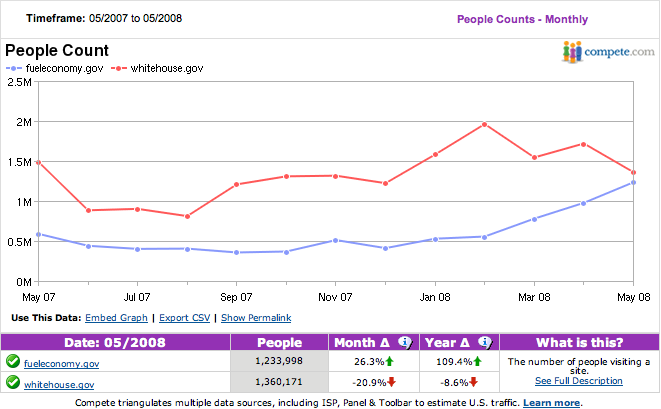Click whitehouse.gov peak data point above 2M line

(485, 124)
